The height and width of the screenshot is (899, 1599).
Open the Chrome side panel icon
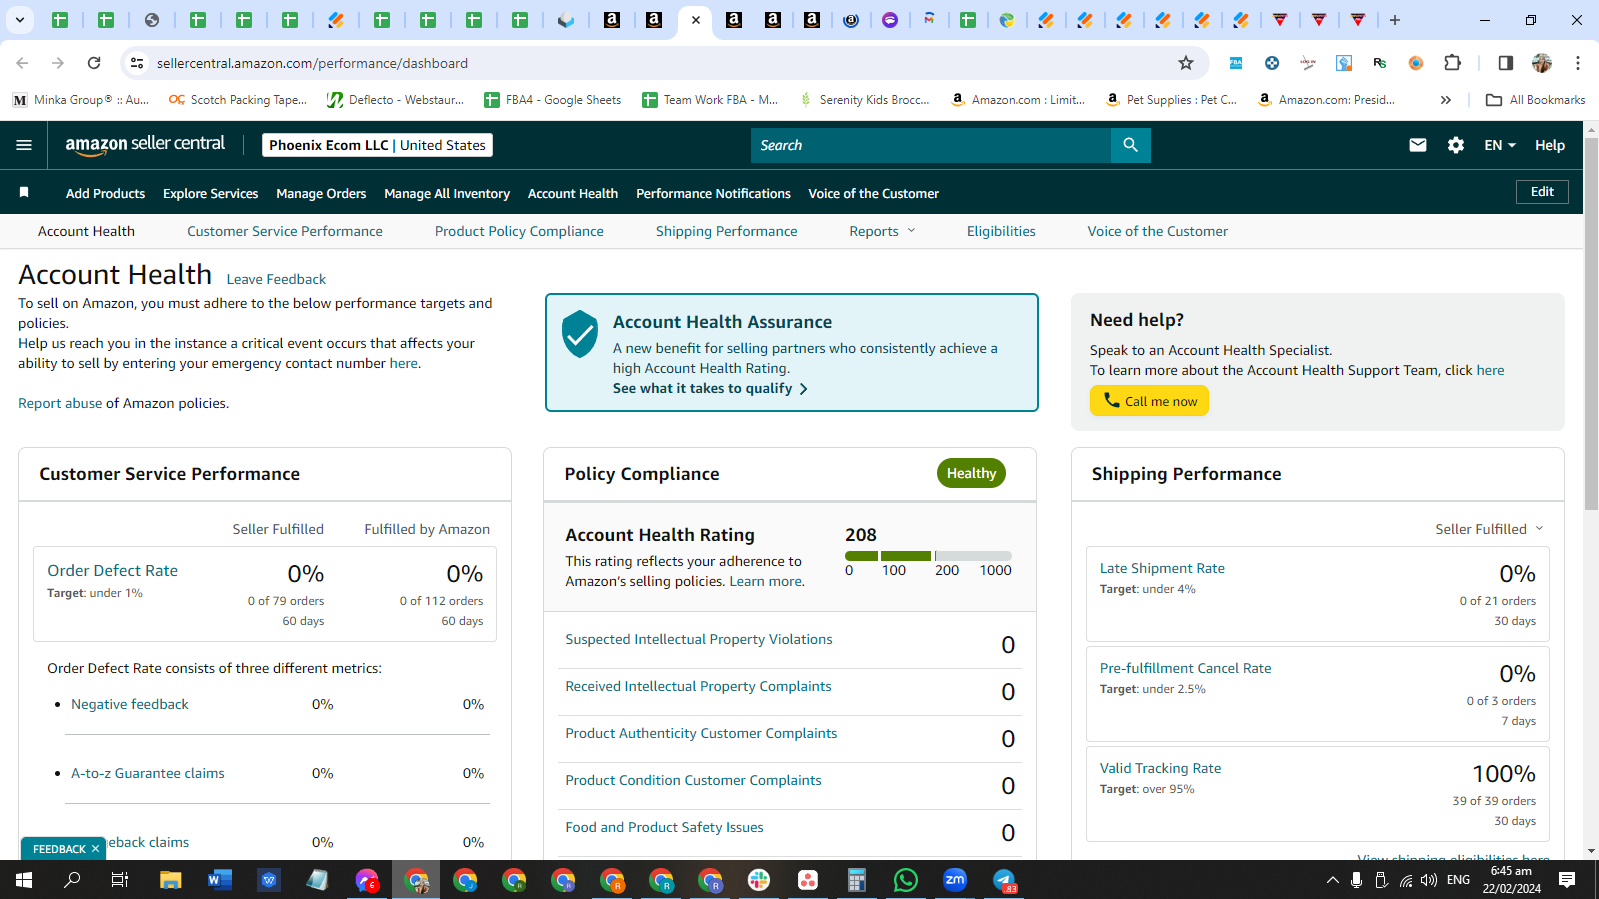click(1505, 63)
